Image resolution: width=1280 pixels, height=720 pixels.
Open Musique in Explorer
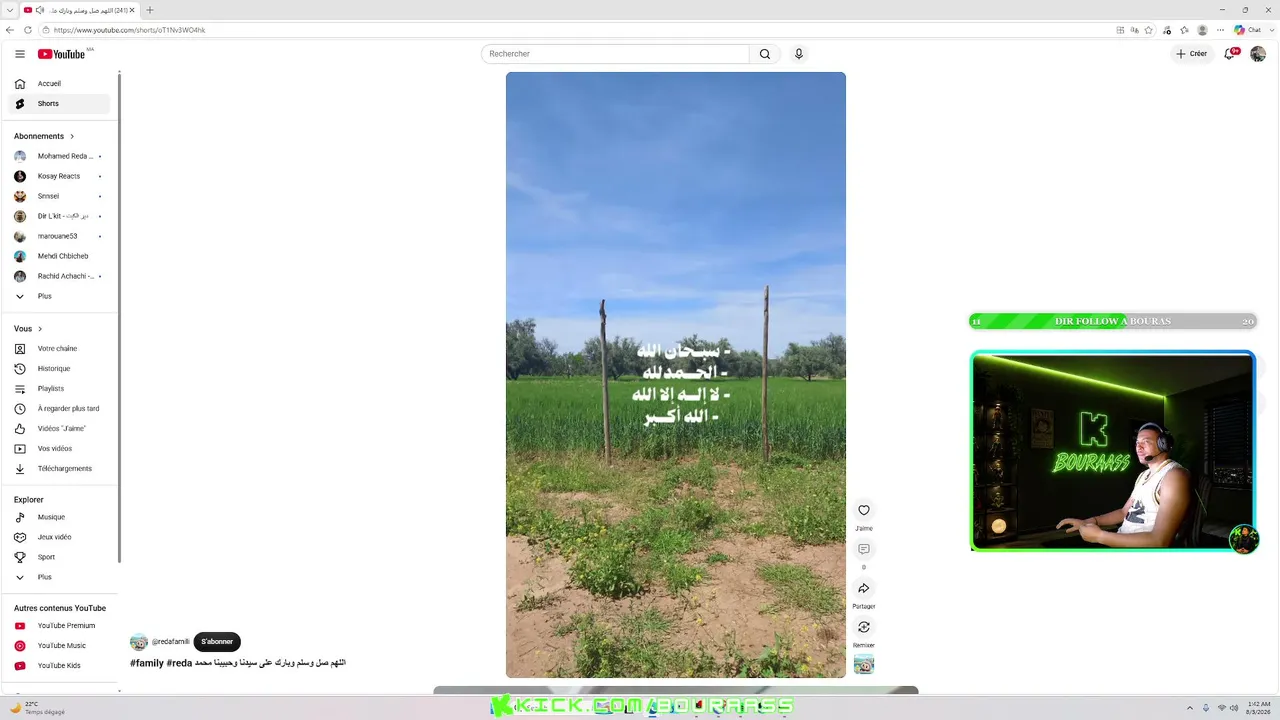coord(59,517)
